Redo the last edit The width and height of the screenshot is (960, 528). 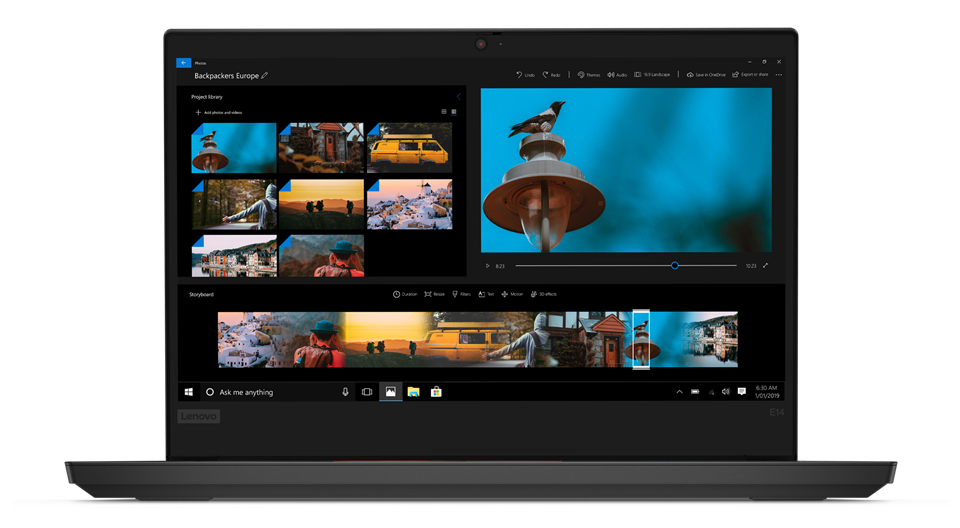click(x=551, y=75)
